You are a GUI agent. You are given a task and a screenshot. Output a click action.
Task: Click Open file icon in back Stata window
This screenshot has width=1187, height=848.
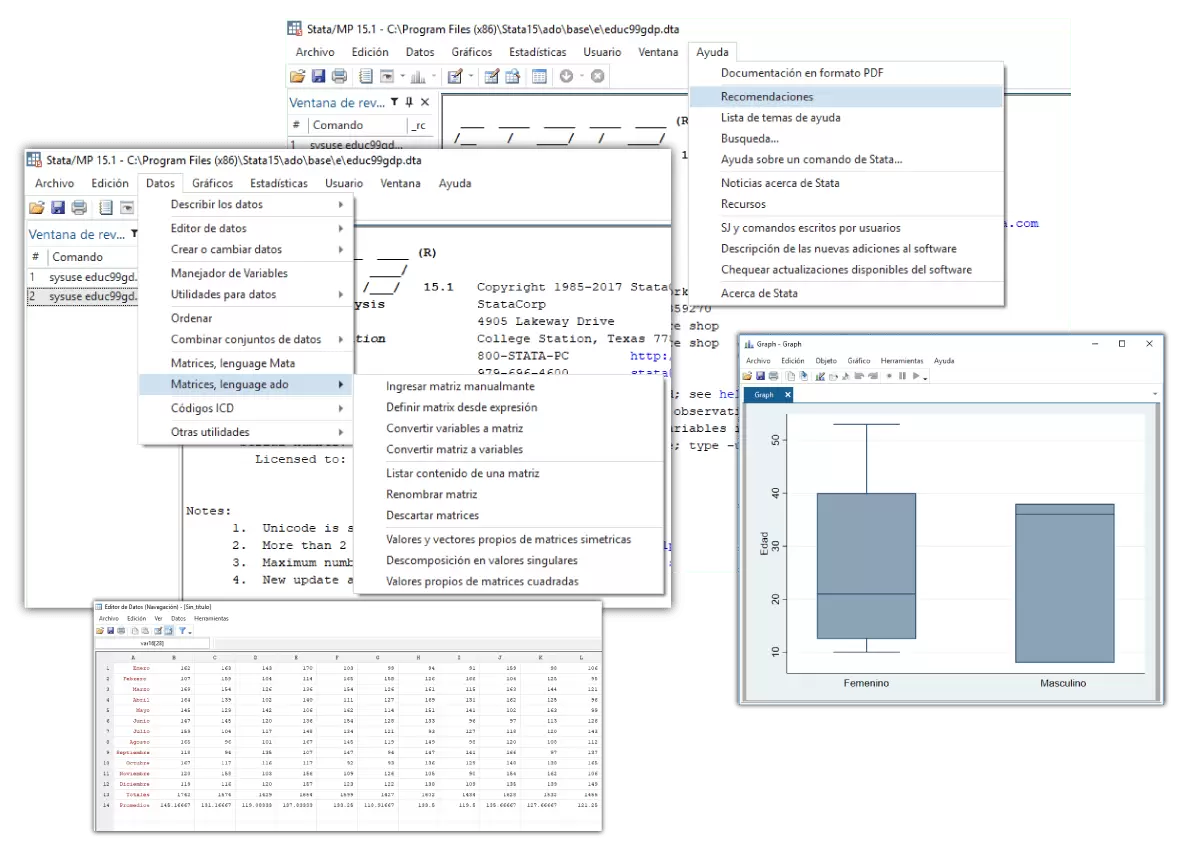point(298,76)
